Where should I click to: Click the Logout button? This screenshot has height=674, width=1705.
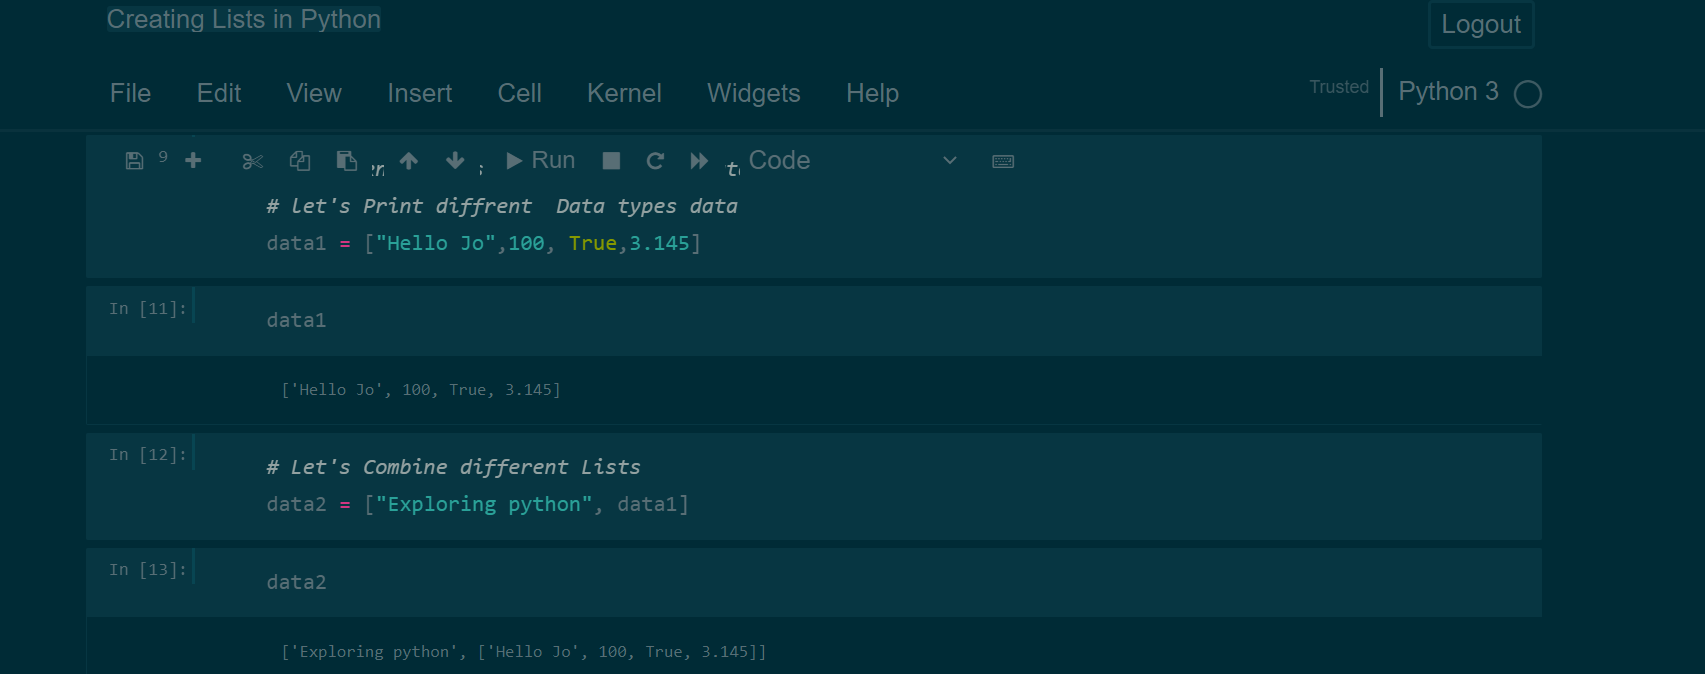[1480, 25]
